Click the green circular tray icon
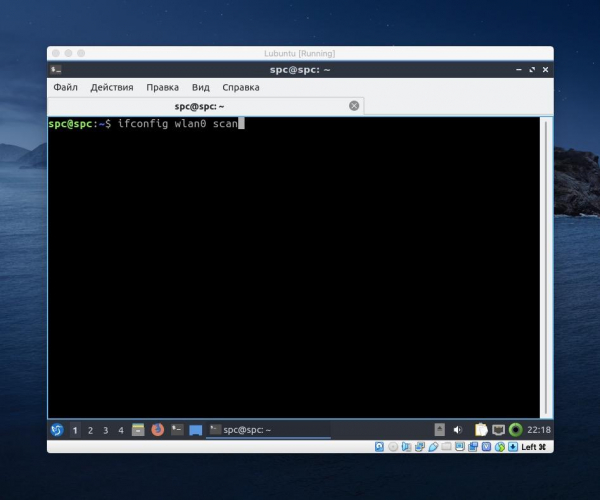The height and width of the screenshot is (500, 600). [516, 430]
